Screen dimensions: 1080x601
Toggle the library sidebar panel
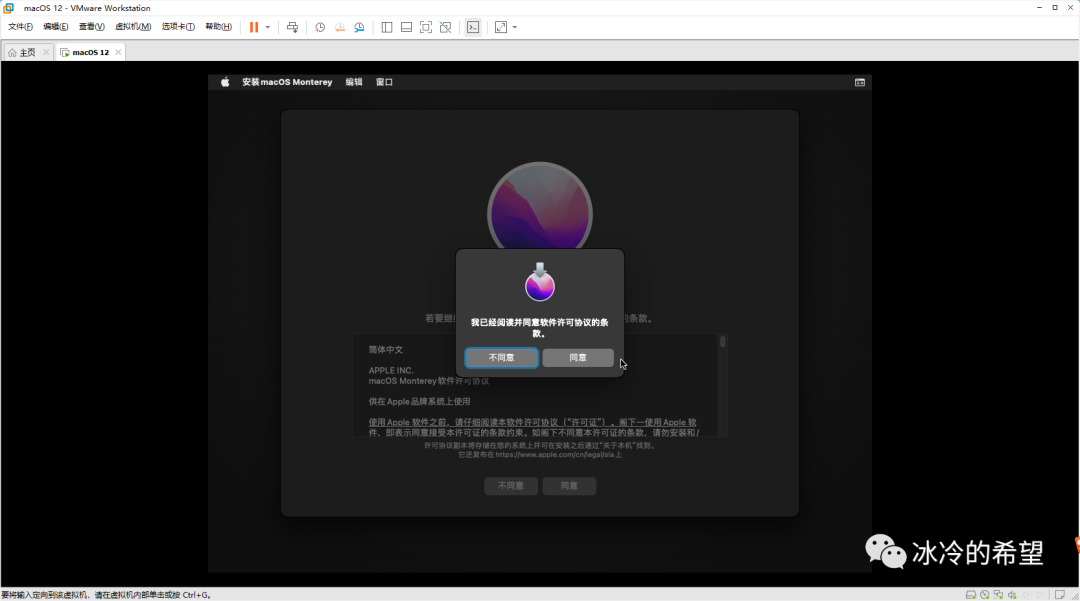click(387, 27)
